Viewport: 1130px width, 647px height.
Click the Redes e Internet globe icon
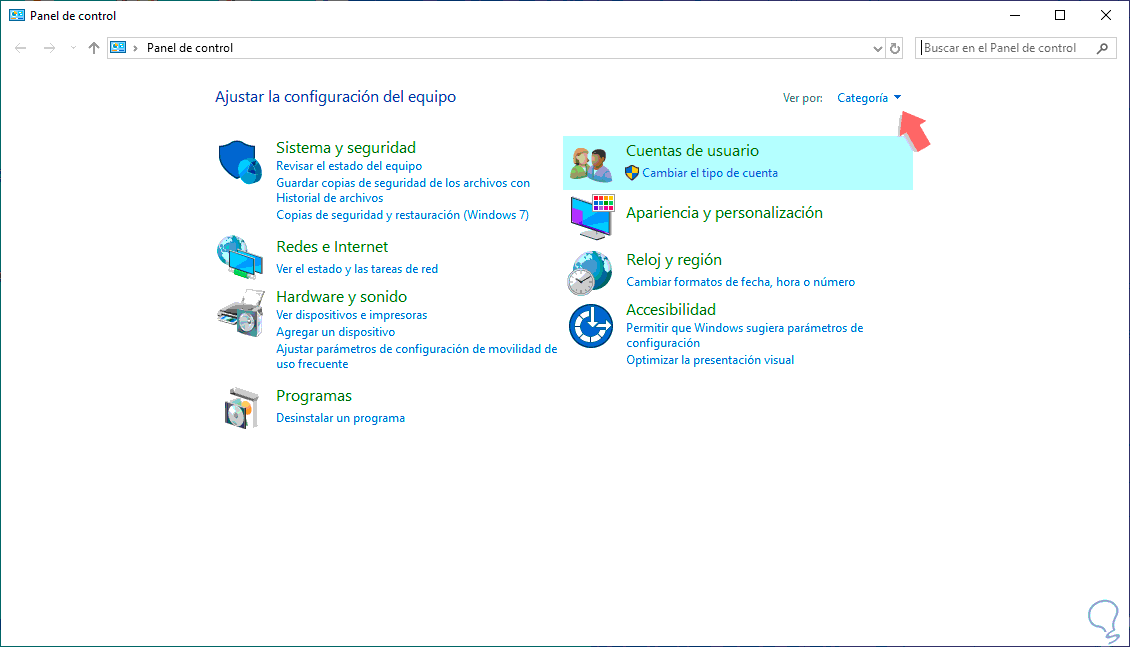click(x=240, y=256)
